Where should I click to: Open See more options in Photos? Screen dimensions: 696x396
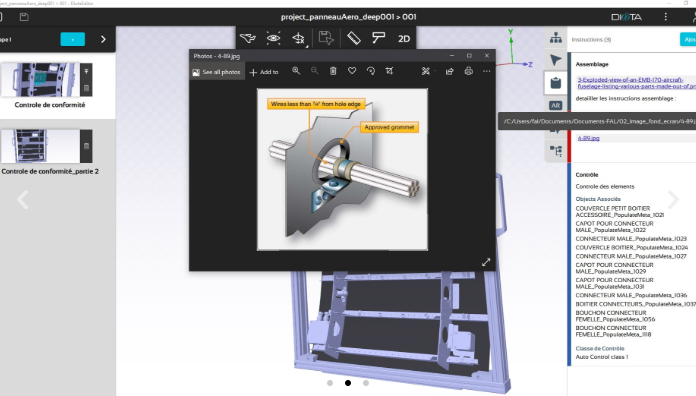click(x=487, y=71)
